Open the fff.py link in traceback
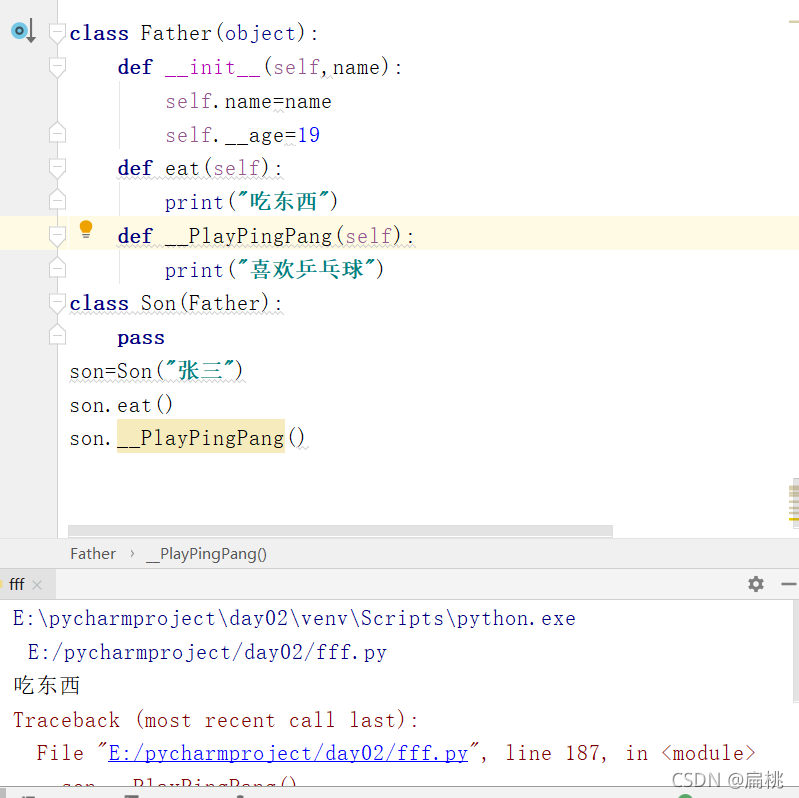The width and height of the screenshot is (799, 798). point(288,753)
